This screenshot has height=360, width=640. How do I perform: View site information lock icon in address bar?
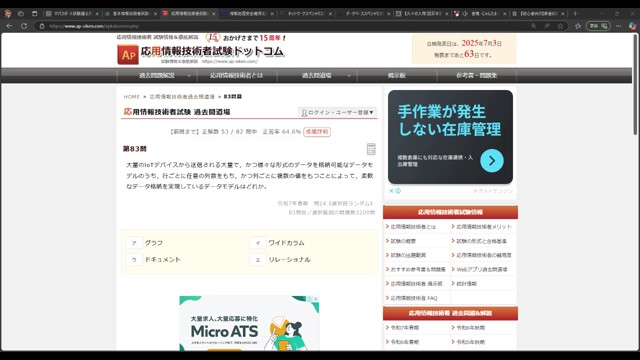[42, 26]
